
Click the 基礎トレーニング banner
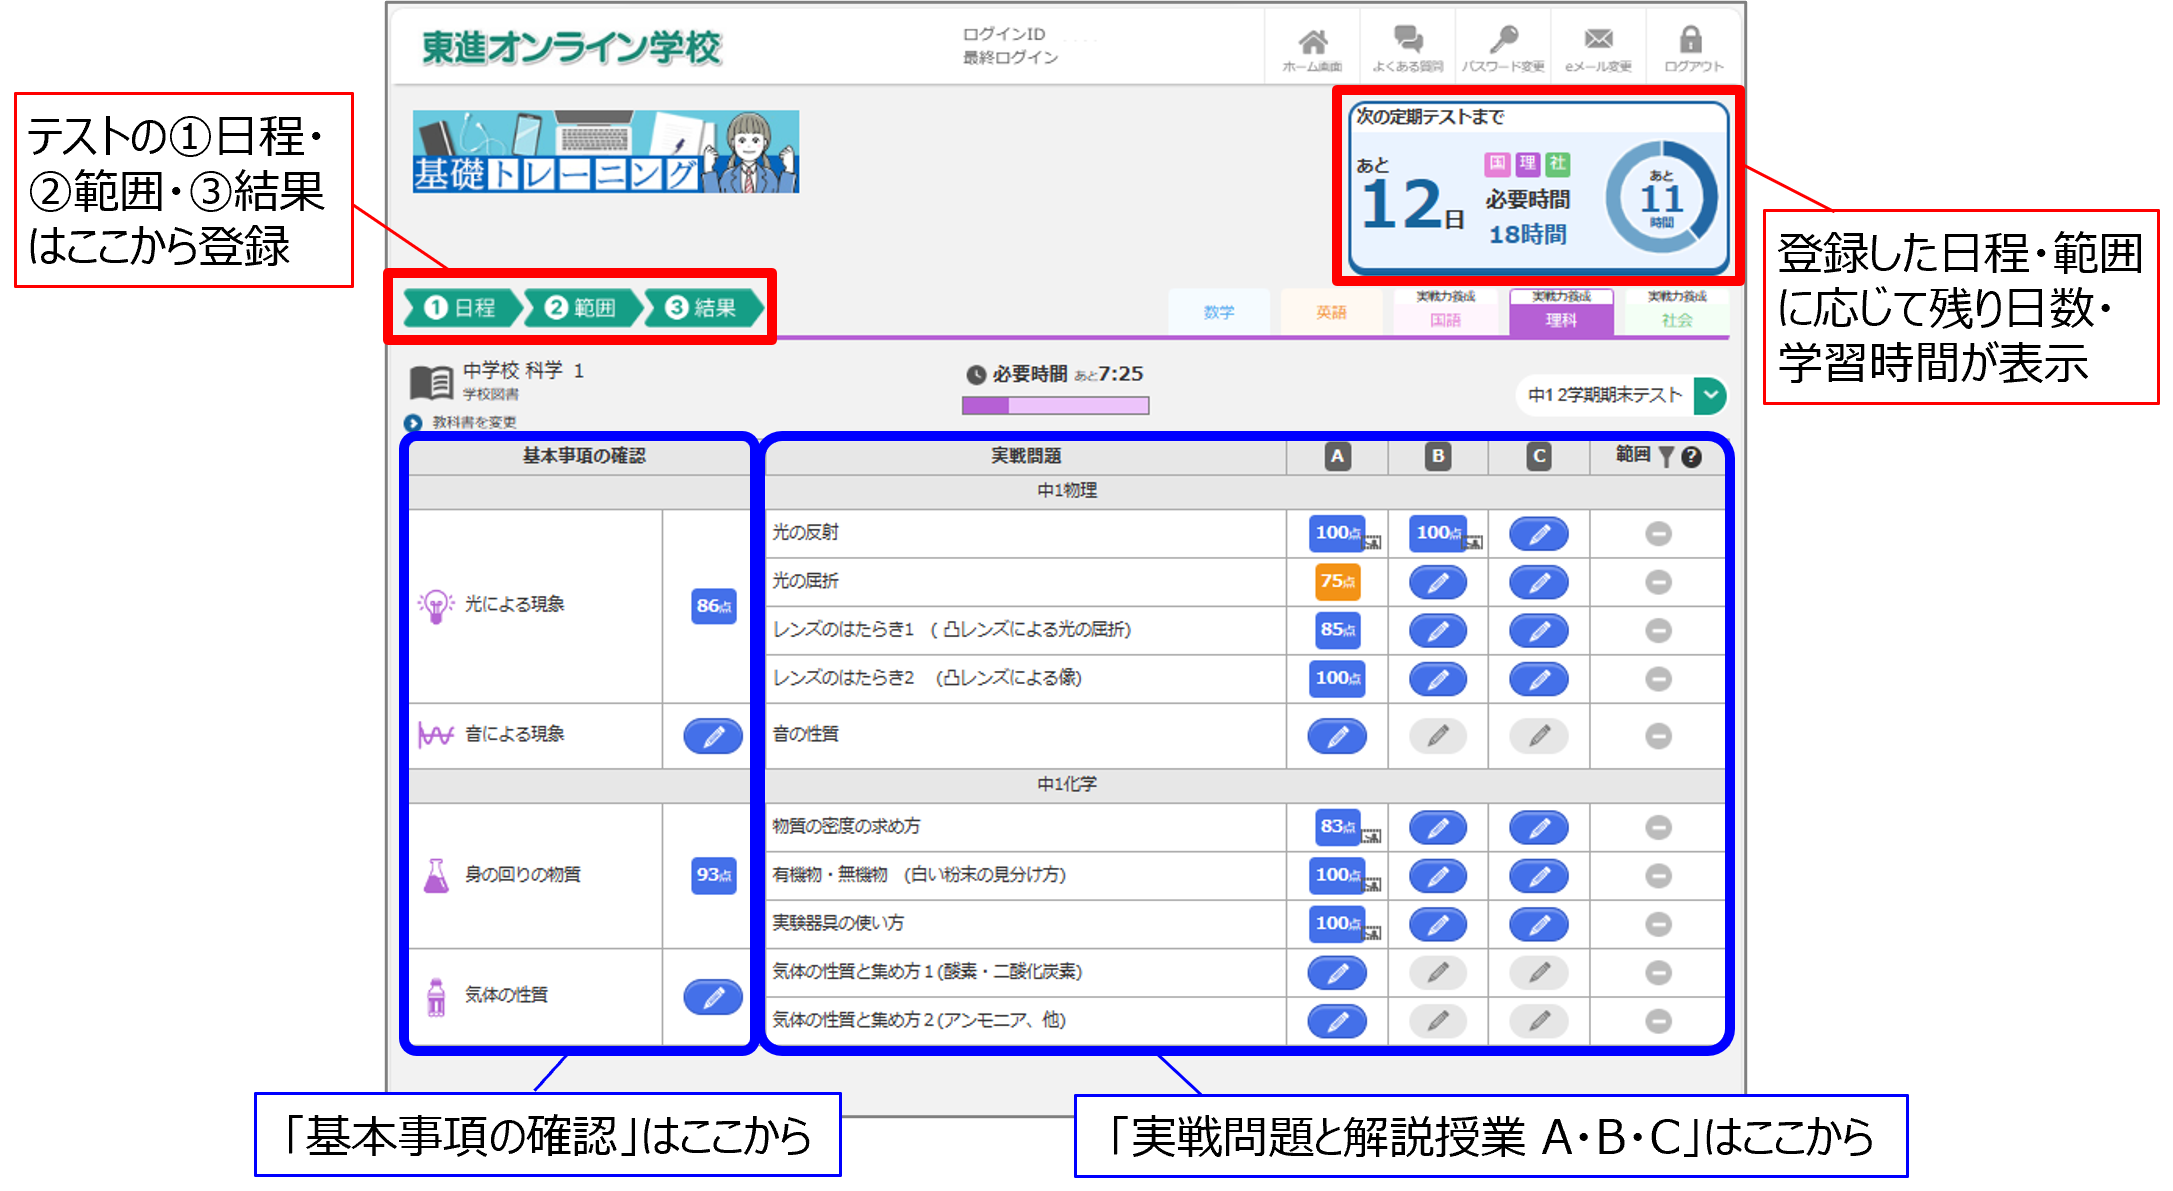tap(606, 151)
